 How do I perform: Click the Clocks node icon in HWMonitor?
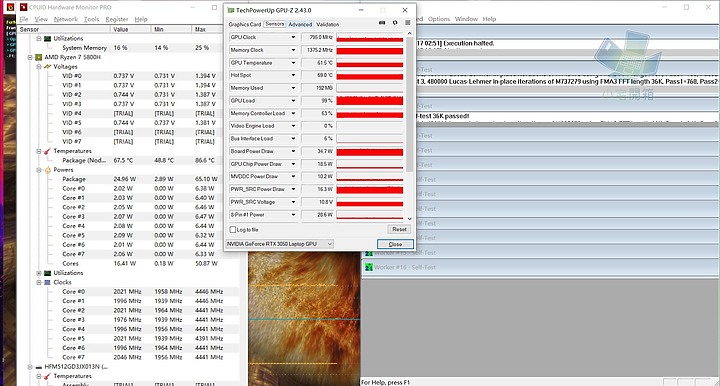point(47,282)
